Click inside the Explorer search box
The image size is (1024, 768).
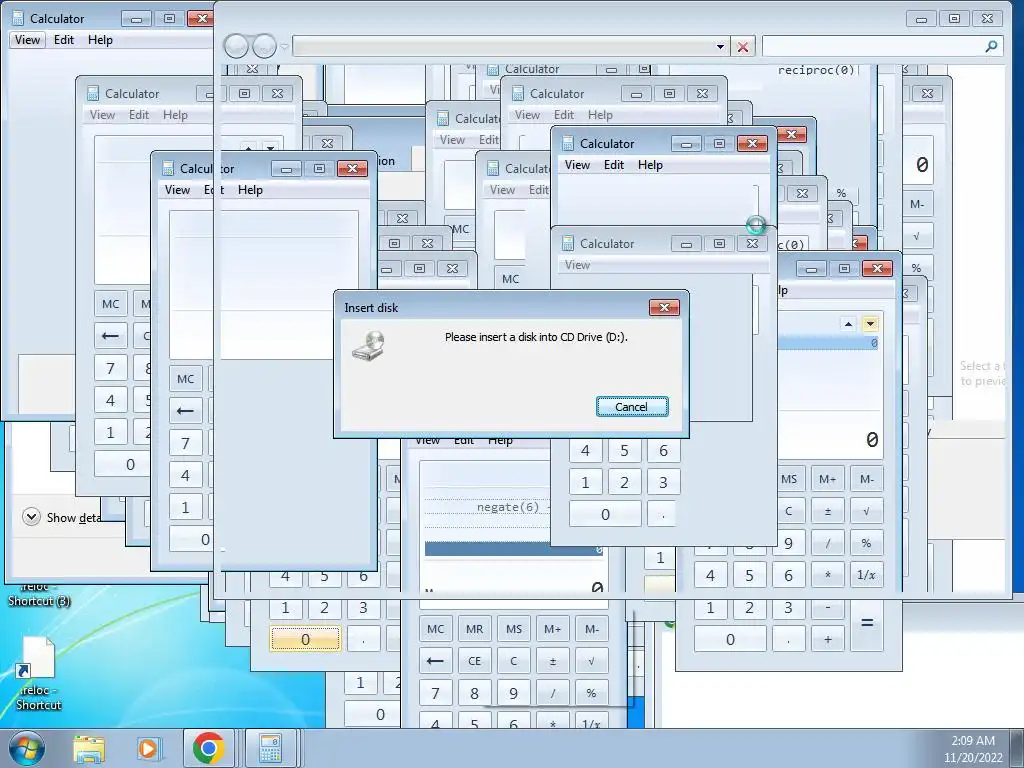point(872,46)
